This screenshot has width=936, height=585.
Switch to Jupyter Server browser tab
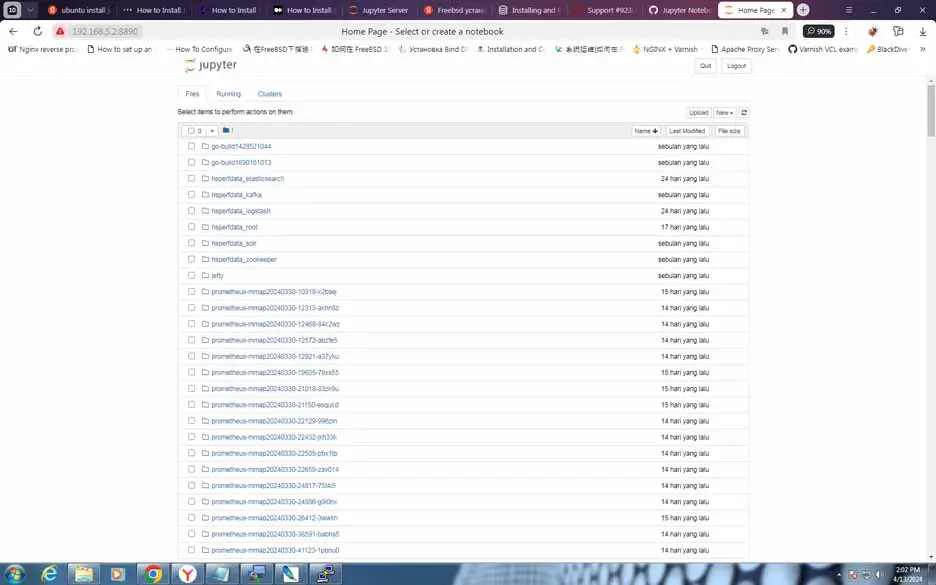pyautogui.click(x=379, y=10)
